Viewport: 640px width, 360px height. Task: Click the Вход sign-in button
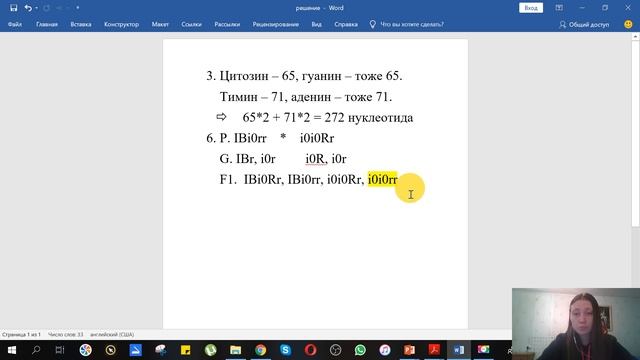531,8
